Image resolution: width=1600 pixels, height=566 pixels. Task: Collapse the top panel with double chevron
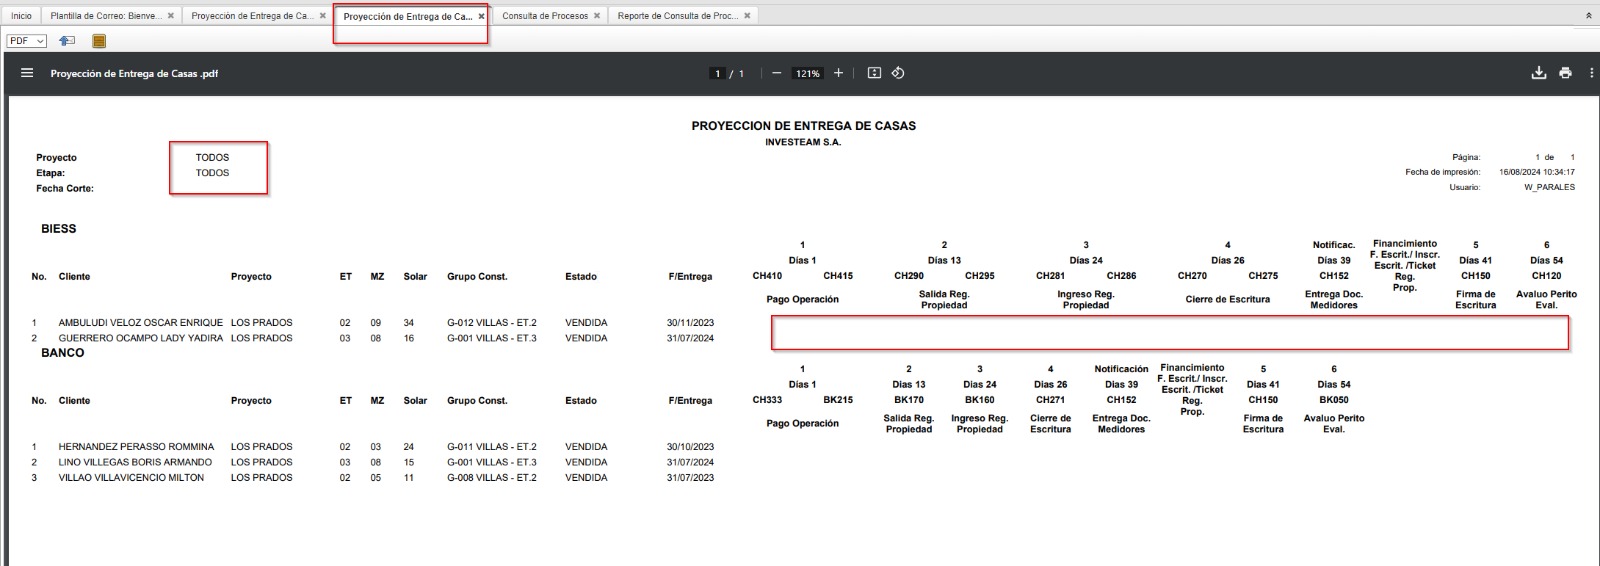pos(1589,16)
